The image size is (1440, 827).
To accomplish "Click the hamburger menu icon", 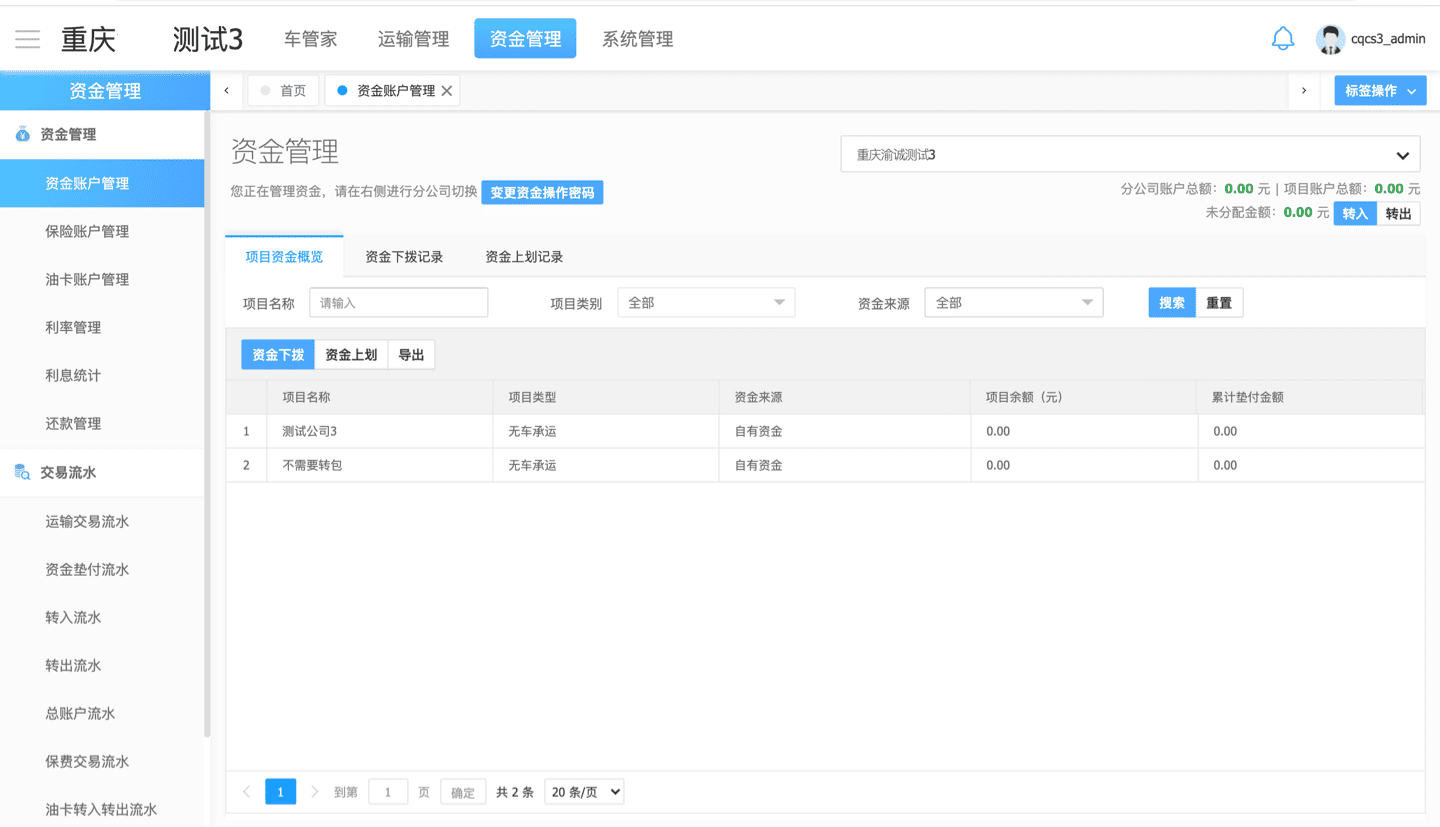I will [x=27, y=39].
